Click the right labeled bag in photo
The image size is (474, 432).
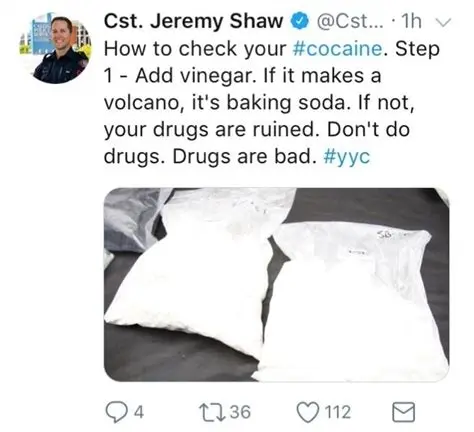click(355, 302)
